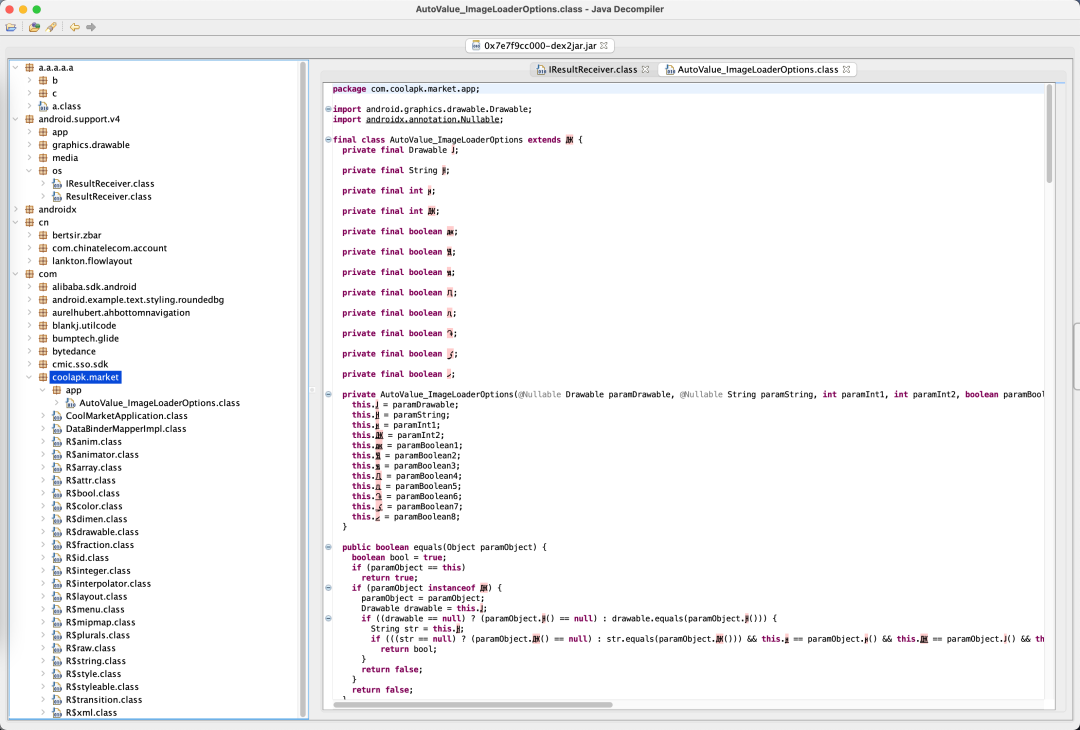Collapse the android.support.v4 package
The image size is (1080, 730).
(x=15, y=119)
